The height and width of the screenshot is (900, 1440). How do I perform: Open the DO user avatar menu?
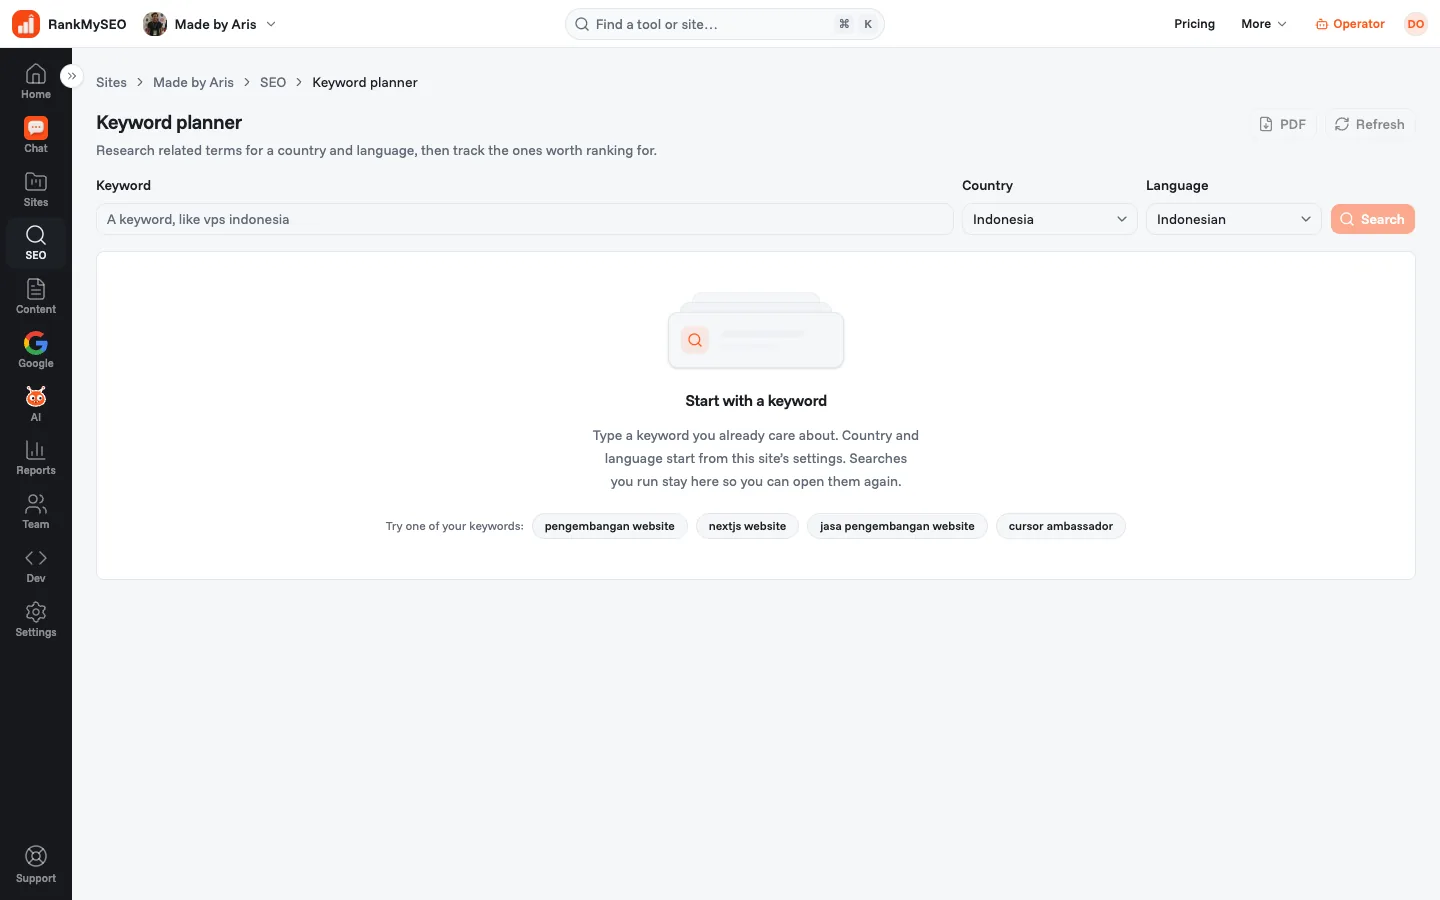(1416, 24)
